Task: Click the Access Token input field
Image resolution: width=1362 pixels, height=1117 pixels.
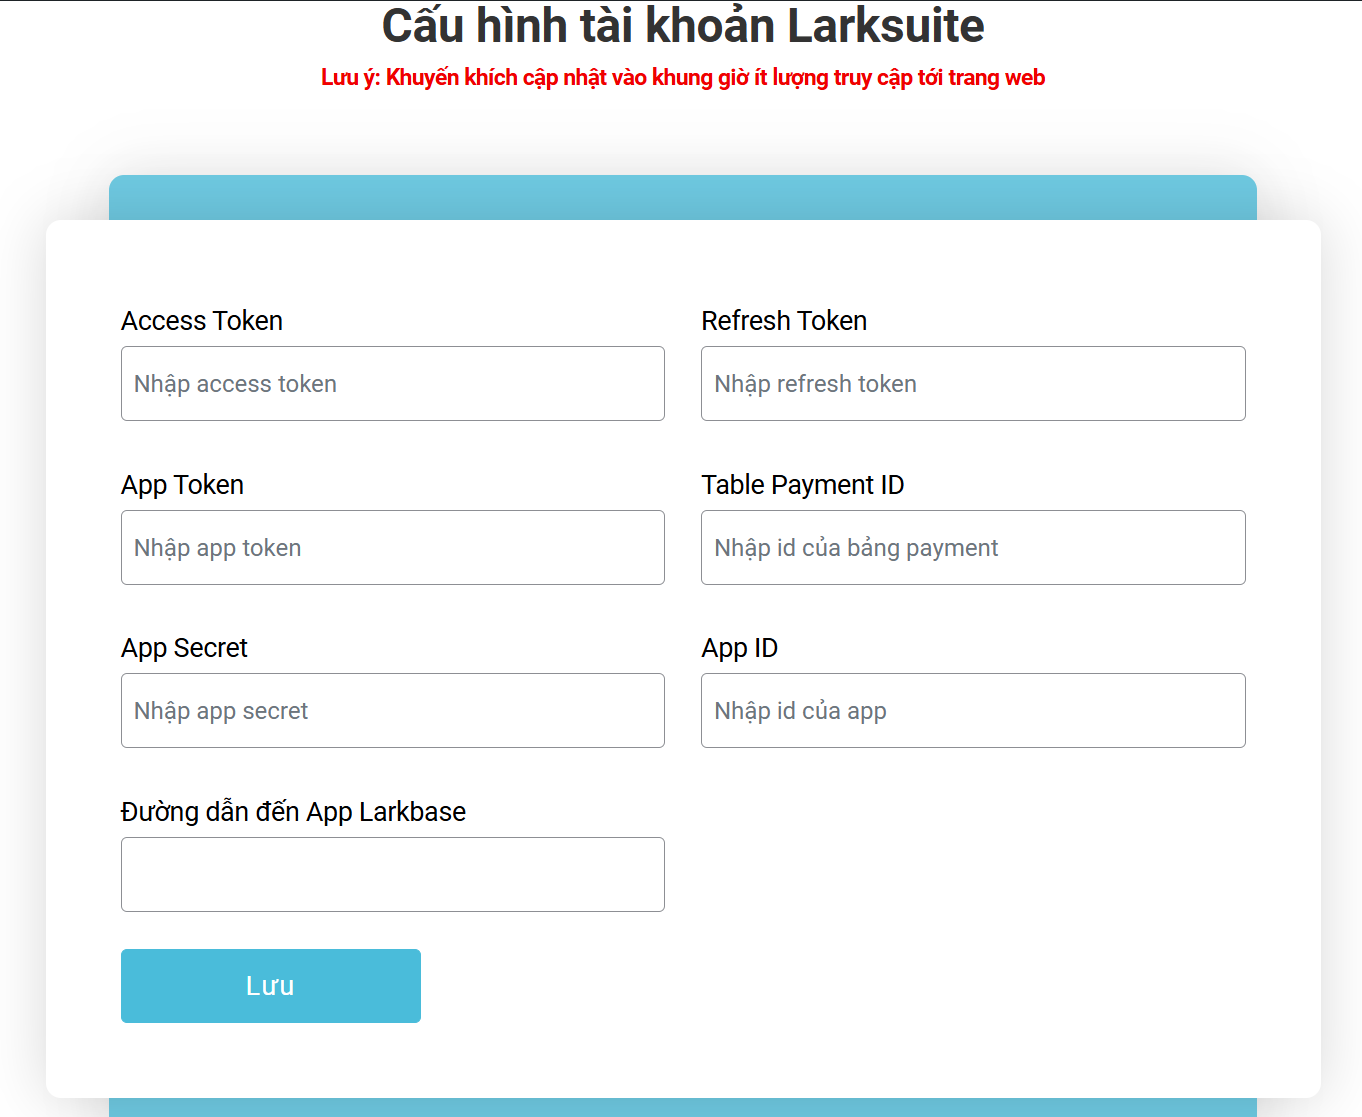Action: coord(392,384)
